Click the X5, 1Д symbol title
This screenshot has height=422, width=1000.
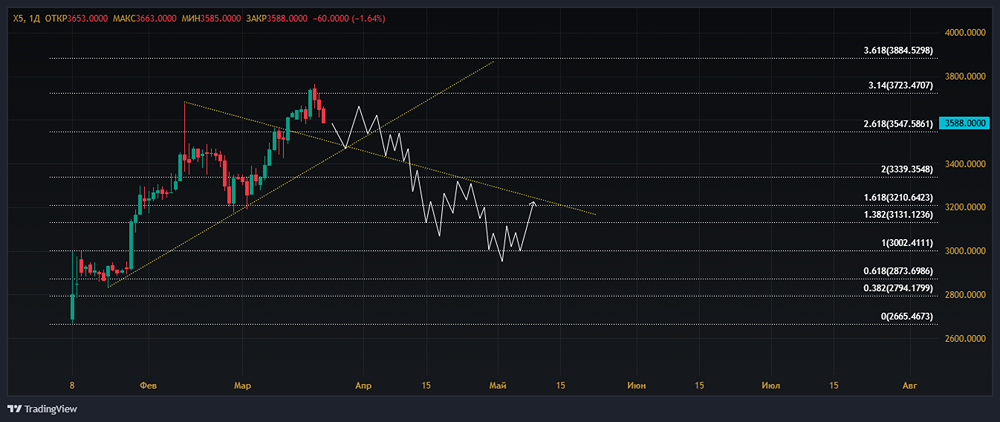tap(27, 19)
